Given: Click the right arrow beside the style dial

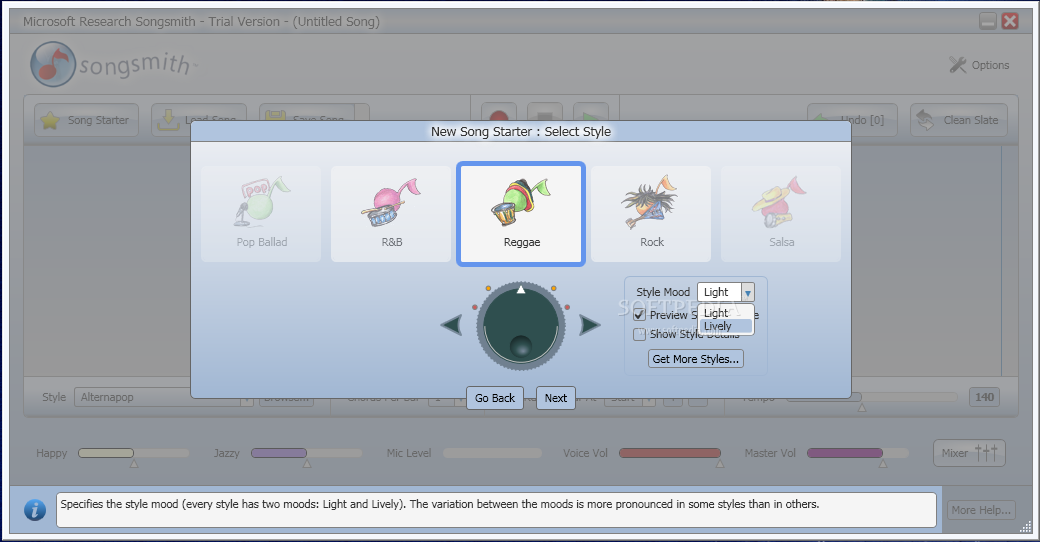Looking at the screenshot, I should [x=590, y=325].
